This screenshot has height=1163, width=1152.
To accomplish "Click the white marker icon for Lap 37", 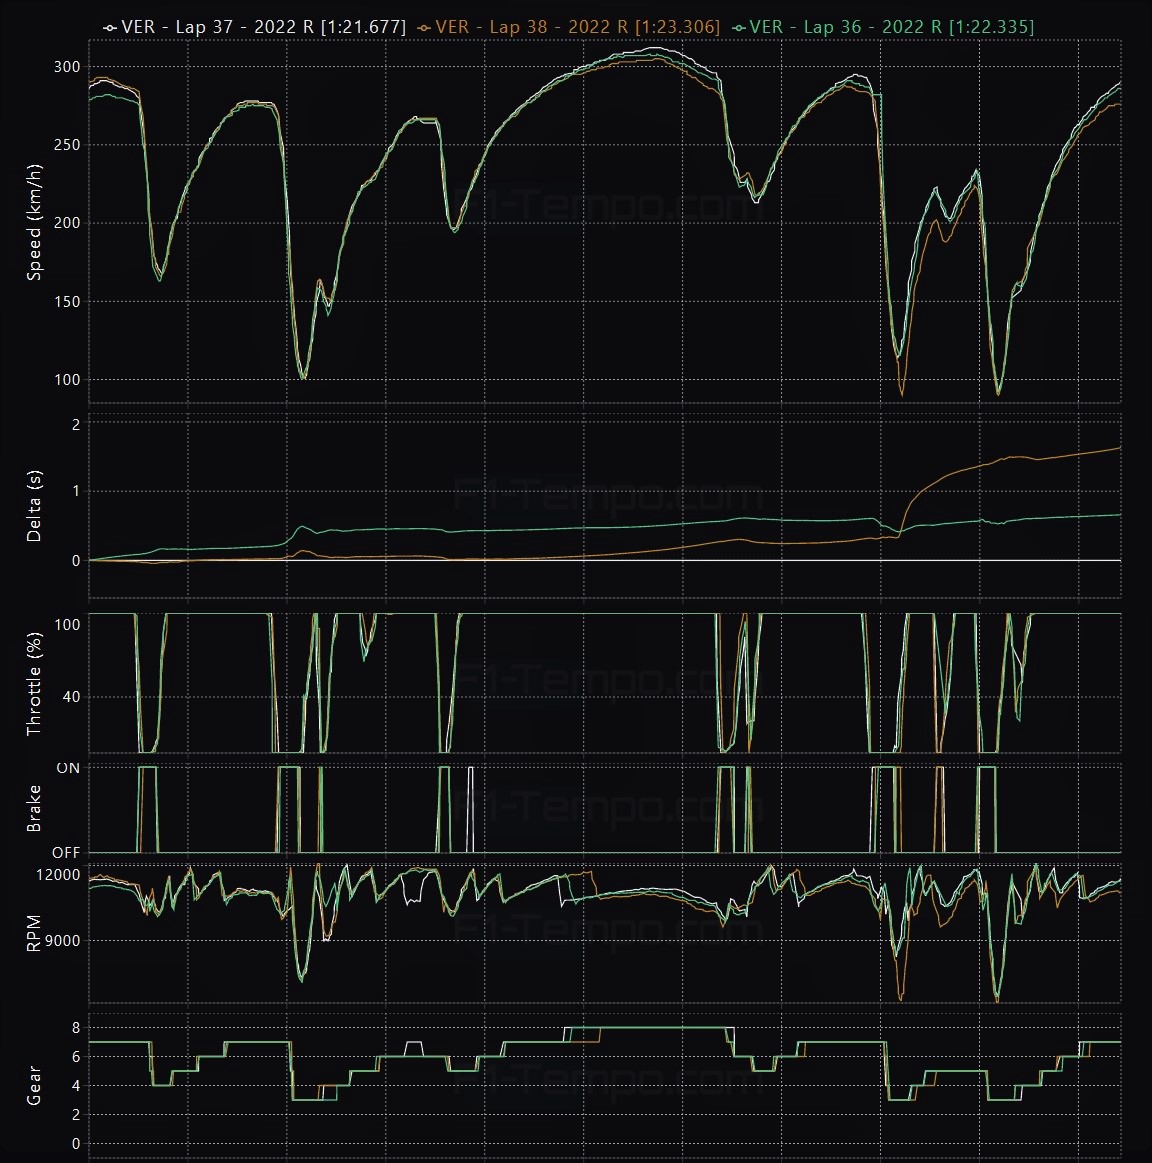I will coord(110,27).
